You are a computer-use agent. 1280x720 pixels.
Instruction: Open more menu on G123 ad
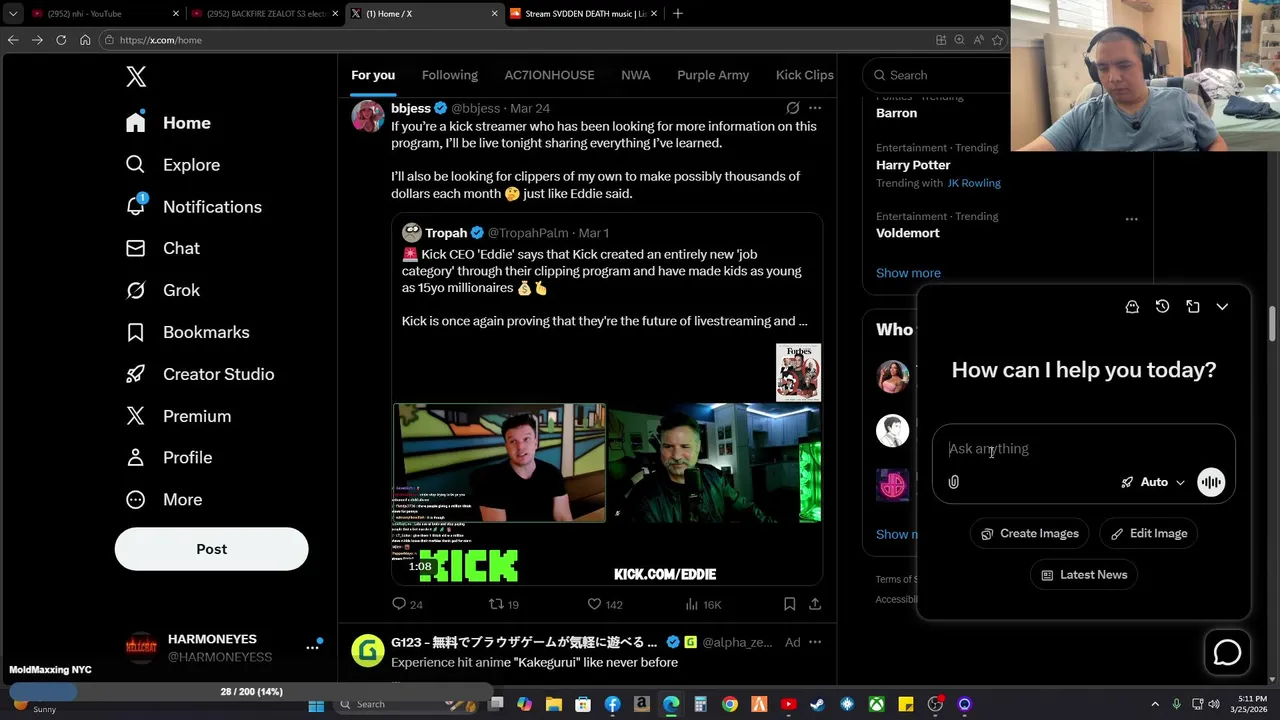coord(815,642)
